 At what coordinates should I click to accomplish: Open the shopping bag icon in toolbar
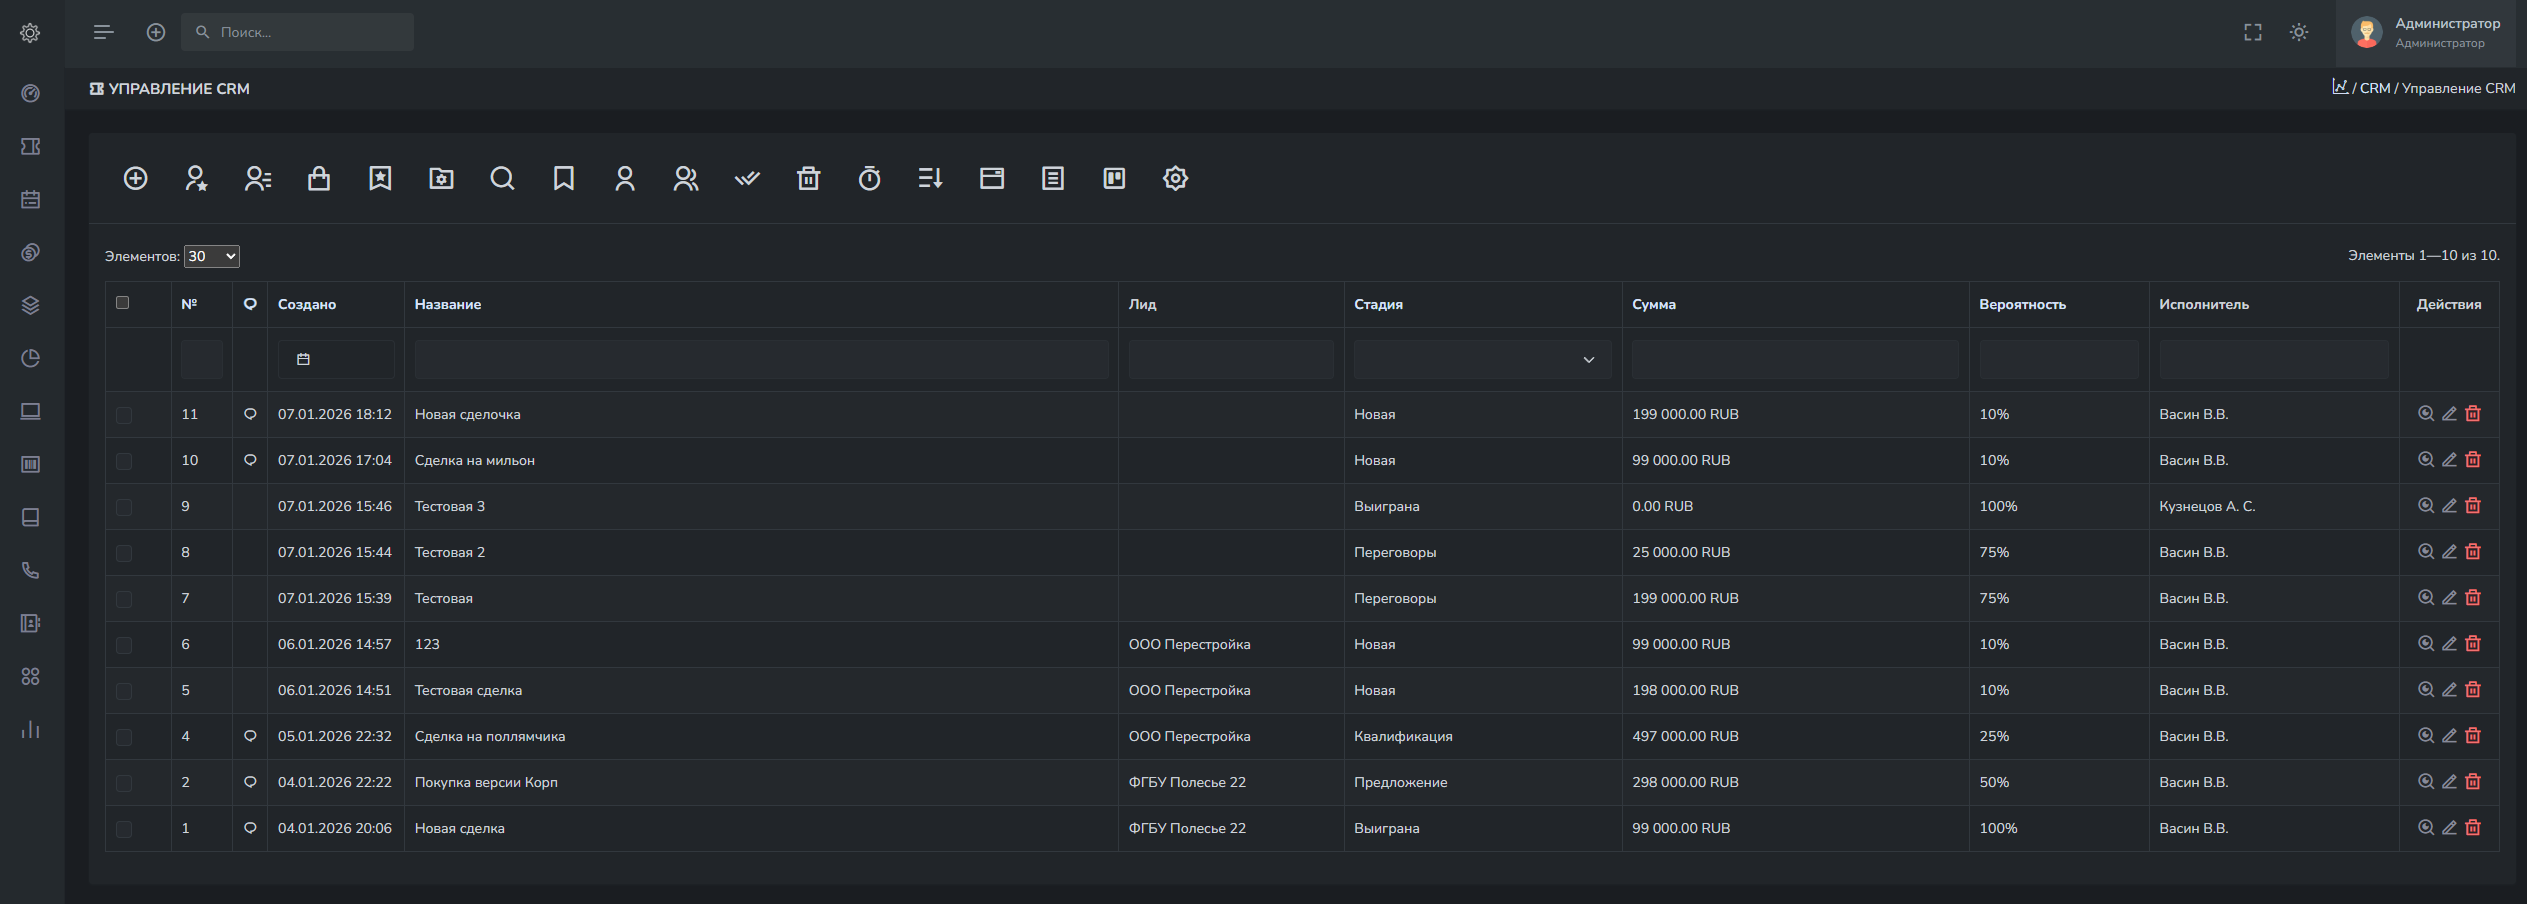(319, 179)
